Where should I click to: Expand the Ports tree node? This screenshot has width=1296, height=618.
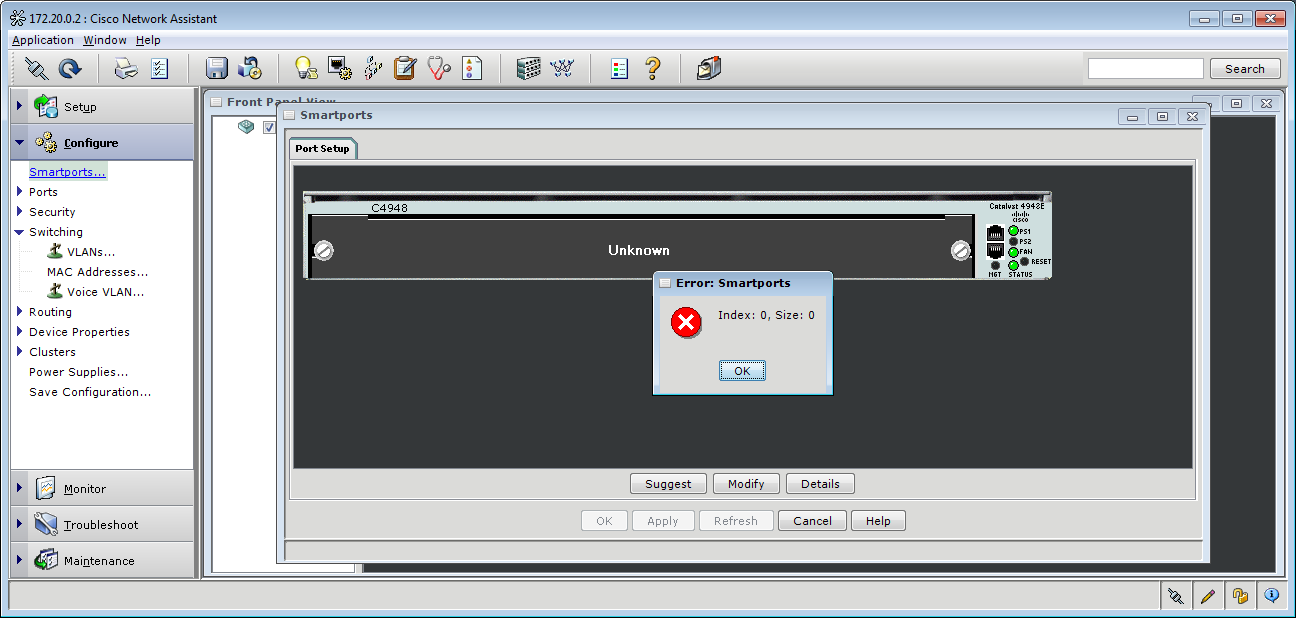coord(19,191)
